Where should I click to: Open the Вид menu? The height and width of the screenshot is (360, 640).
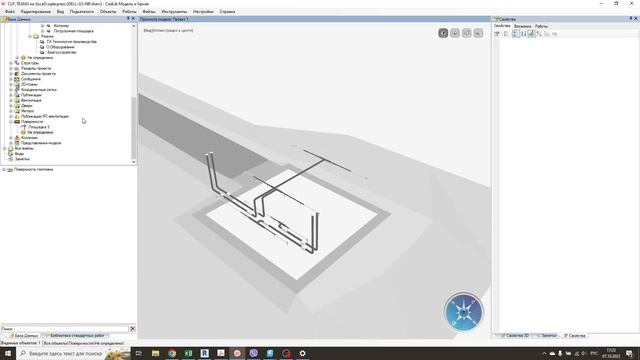coord(60,12)
